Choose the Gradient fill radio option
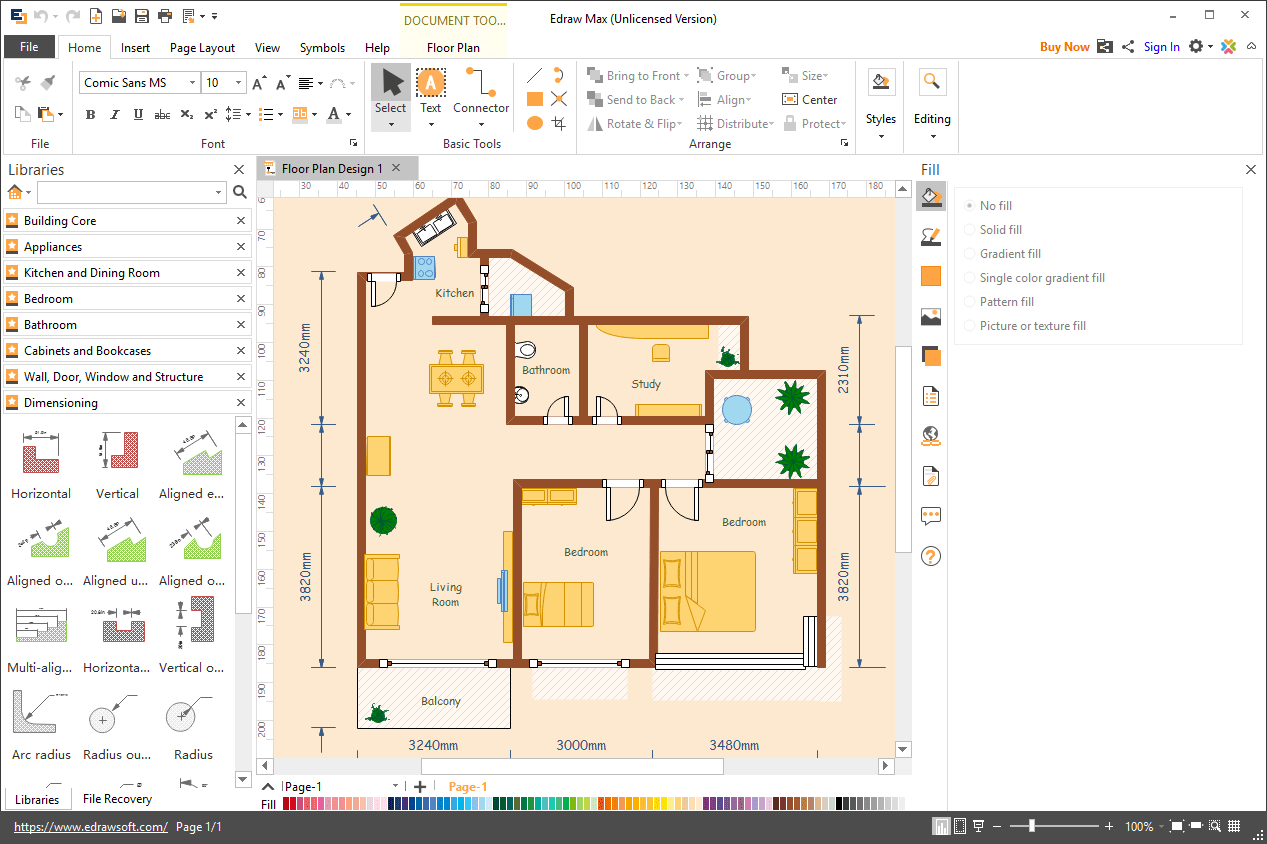1267x844 pixels. coord(969,254)
